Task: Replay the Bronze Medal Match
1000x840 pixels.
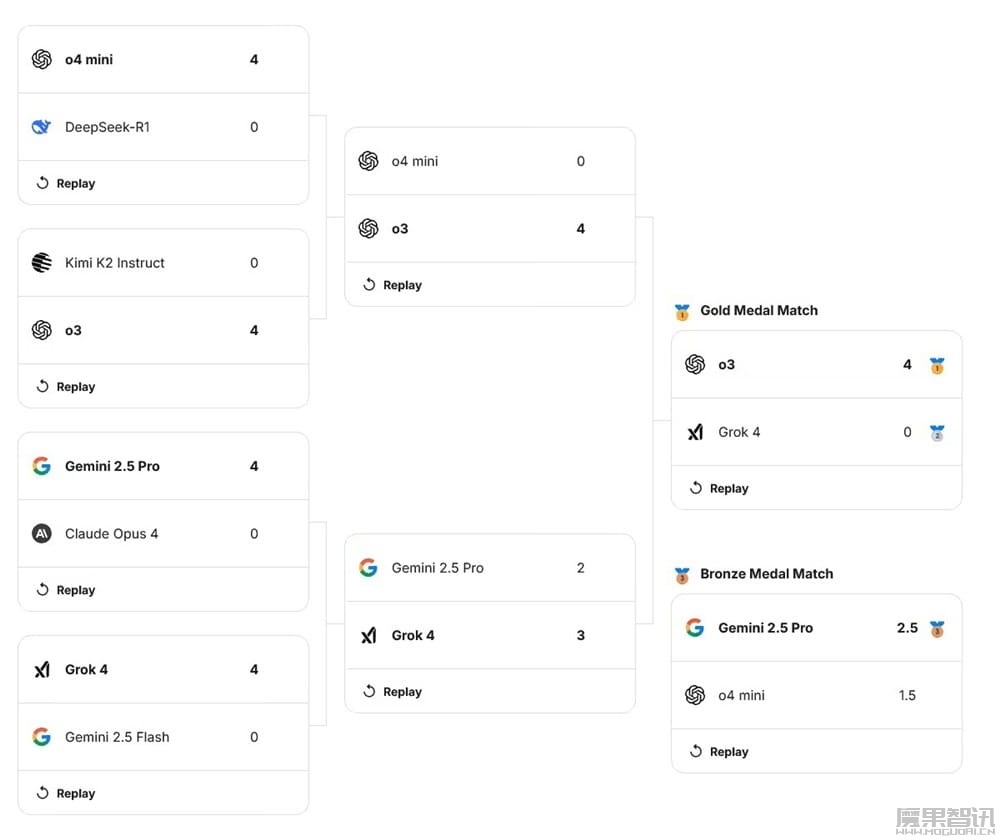Action: [719, 752]
